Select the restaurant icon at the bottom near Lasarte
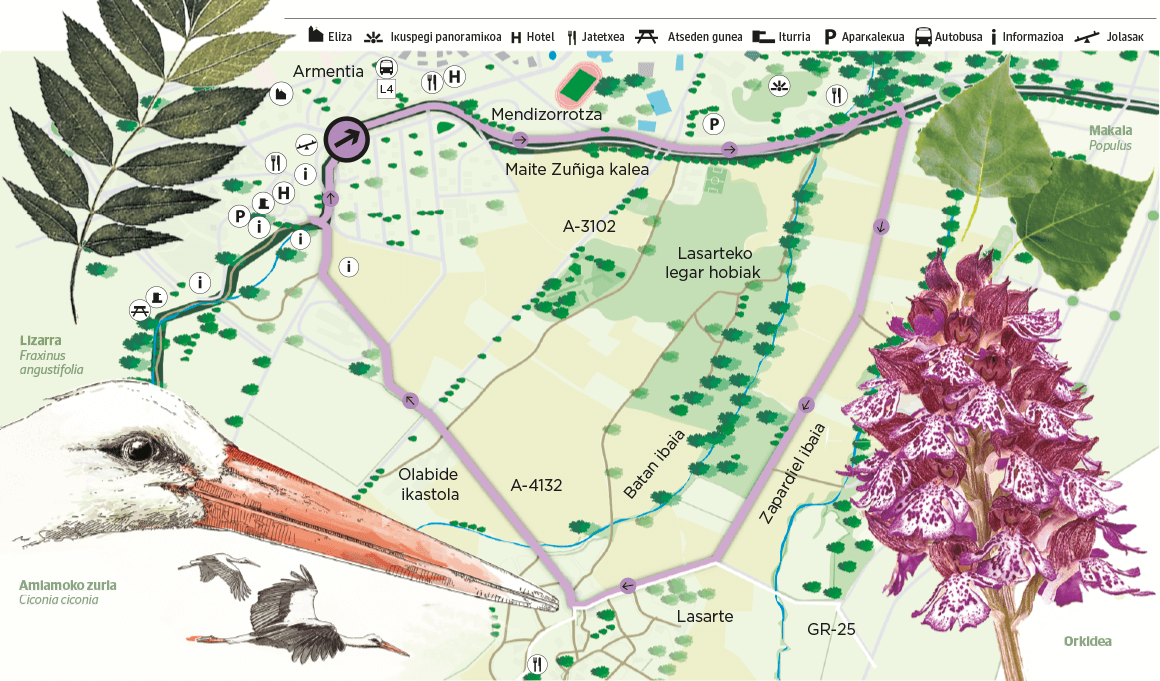Screen dimensions: 1160x681 tap(538, 663)
